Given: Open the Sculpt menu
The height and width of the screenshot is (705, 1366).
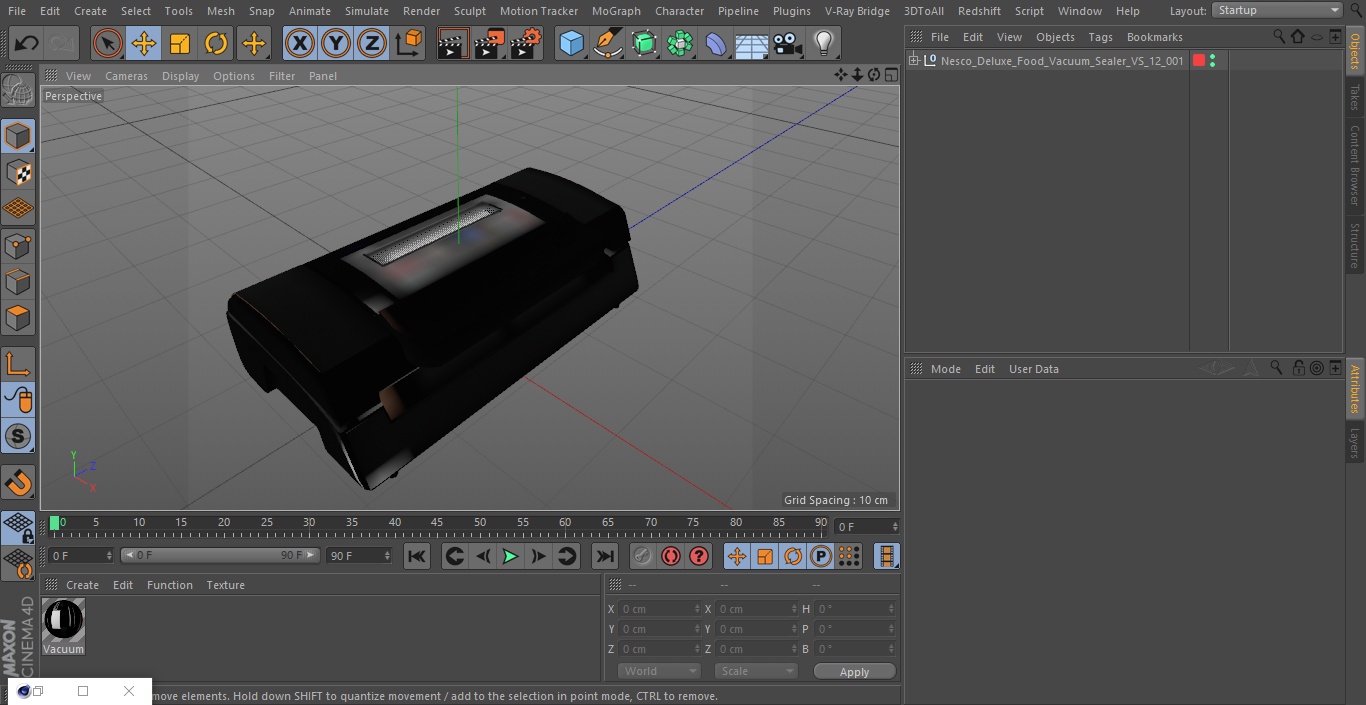Looking at the screenshot, I should tap(469, 11).
